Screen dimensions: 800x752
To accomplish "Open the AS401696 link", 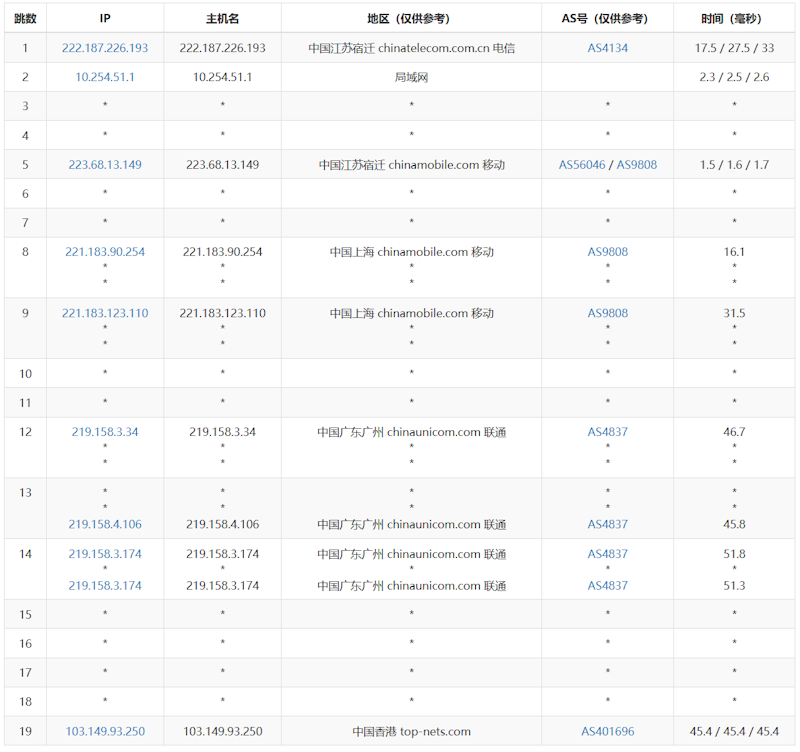I will point(607,731).
